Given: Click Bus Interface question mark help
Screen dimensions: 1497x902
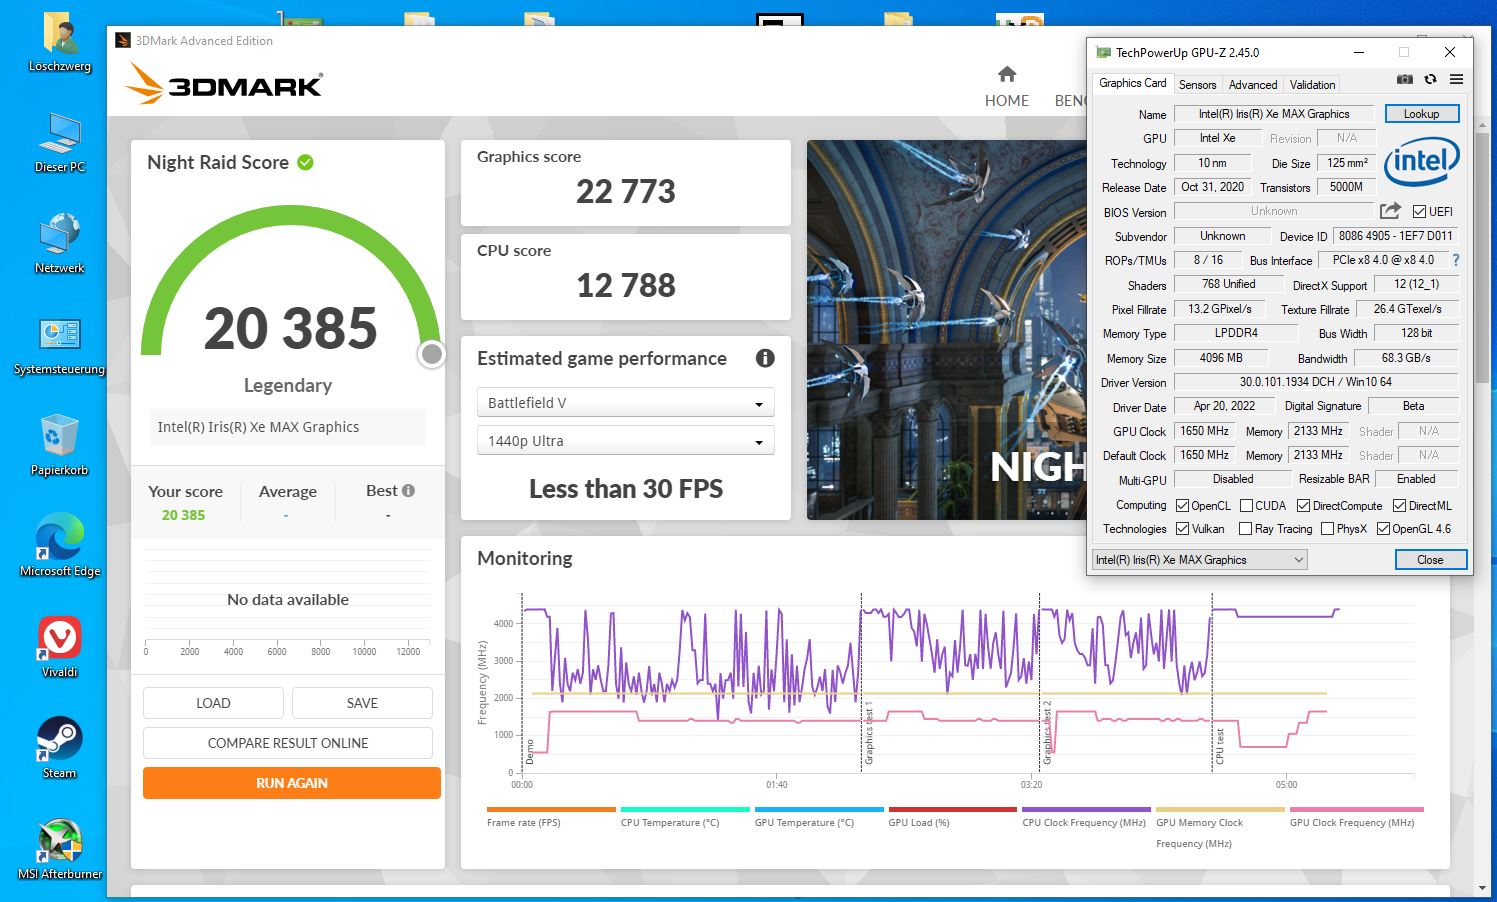Looking at the screenshot, I should coord(1456,260).
